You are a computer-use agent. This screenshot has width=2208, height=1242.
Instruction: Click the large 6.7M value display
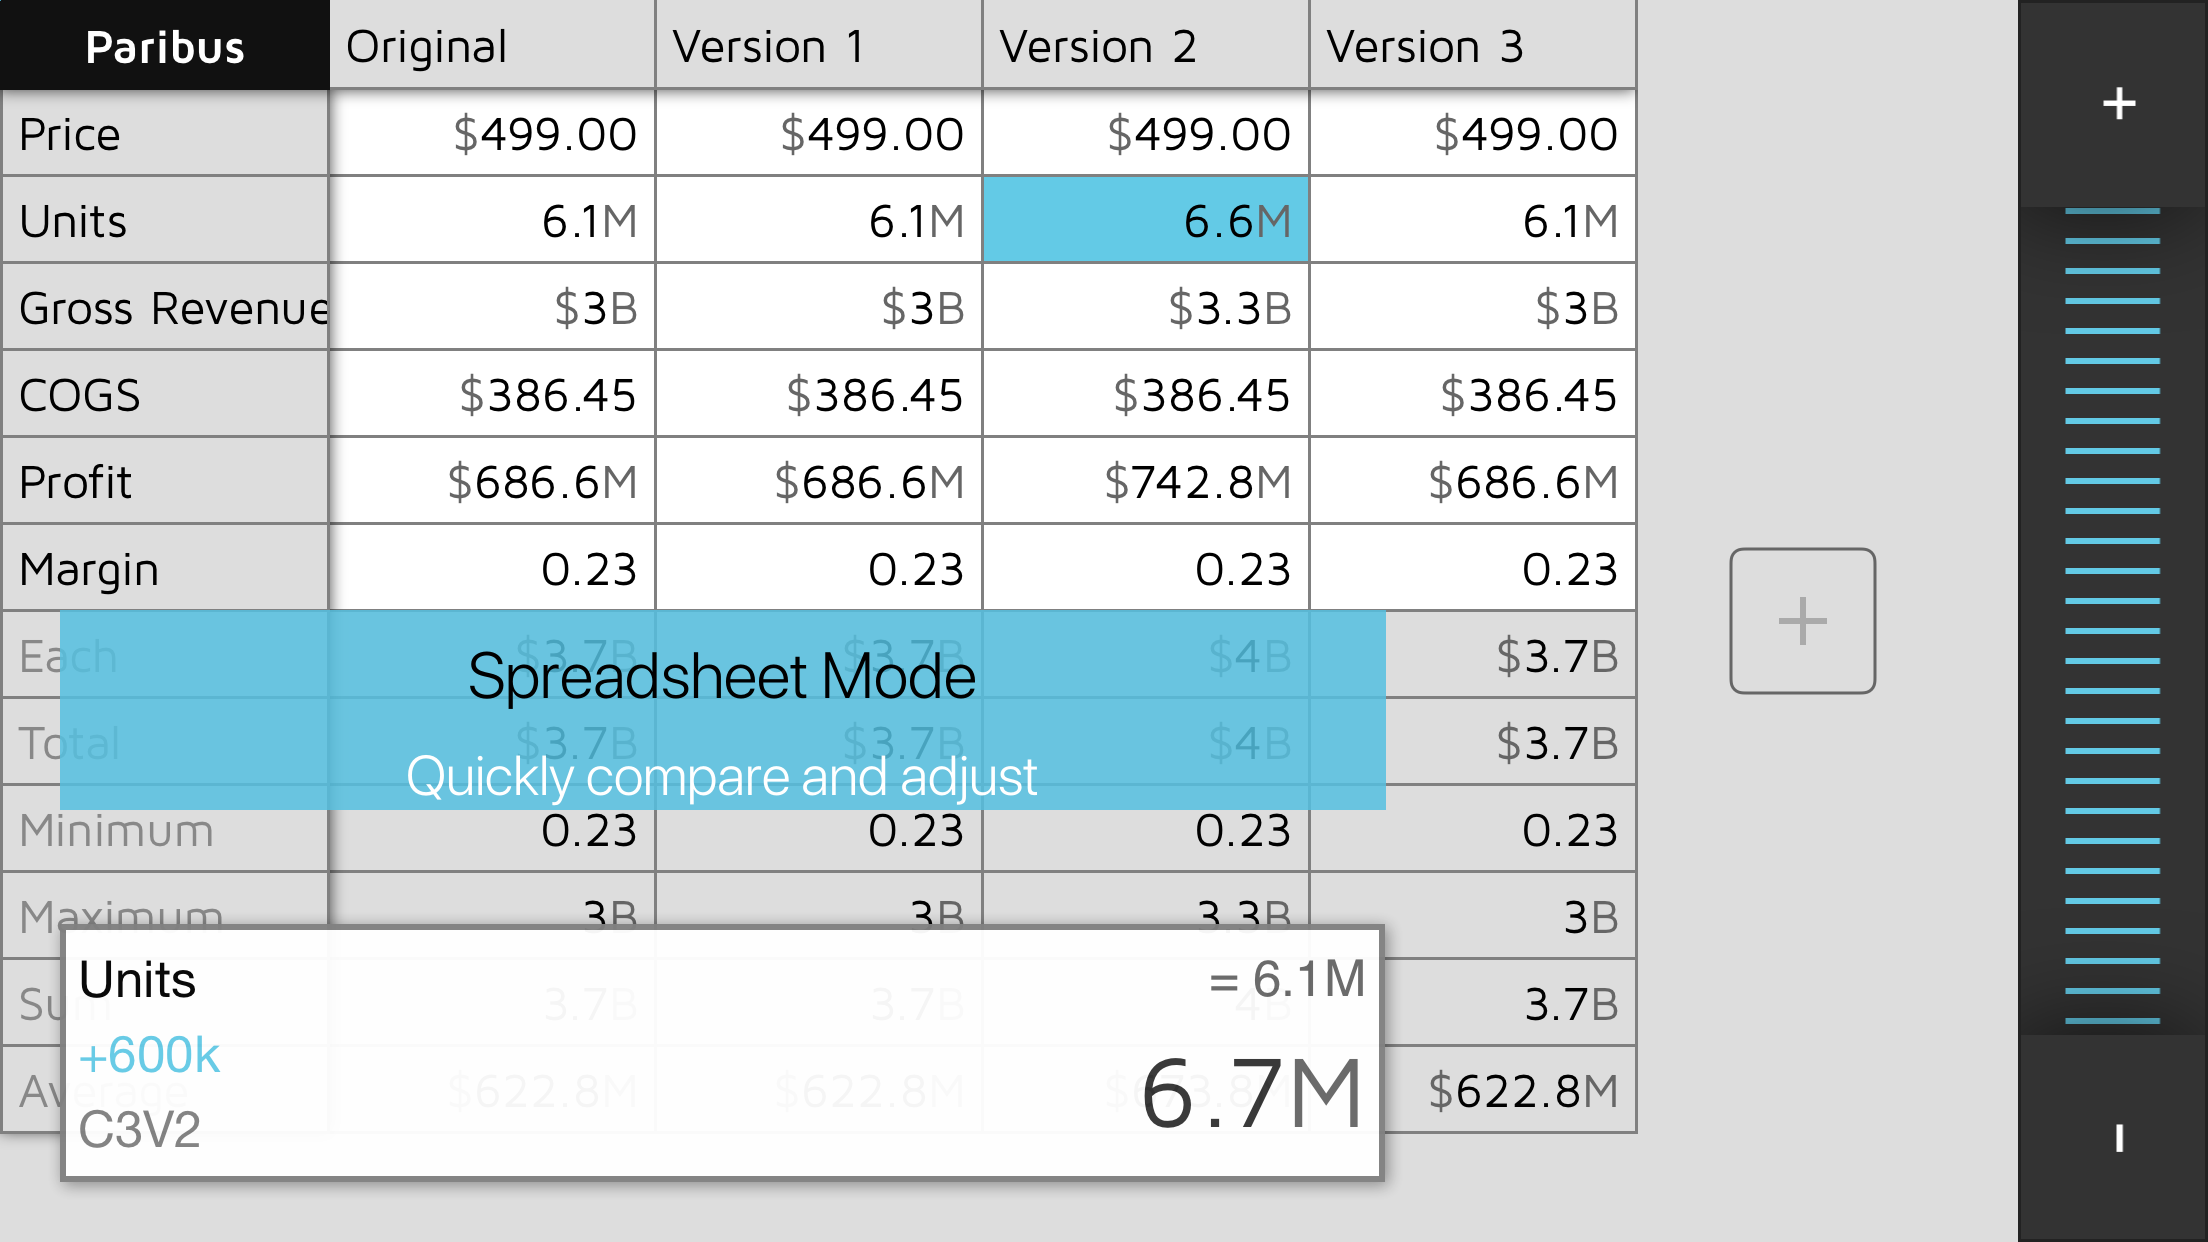pyautogui.click(x=1250, y=1095)
